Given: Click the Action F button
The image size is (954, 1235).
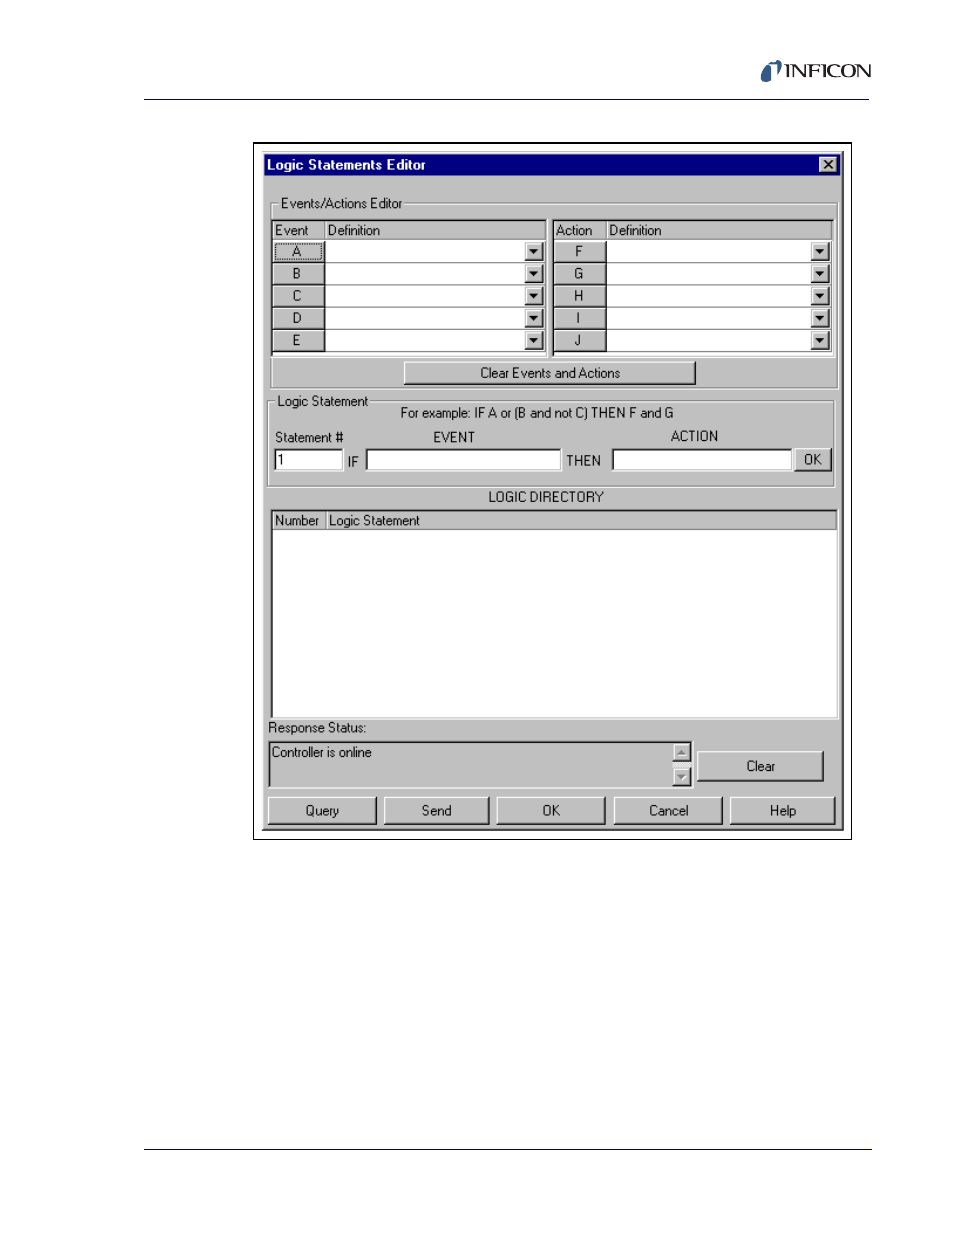Looking at the screenshot, I should tap(579, 252).
